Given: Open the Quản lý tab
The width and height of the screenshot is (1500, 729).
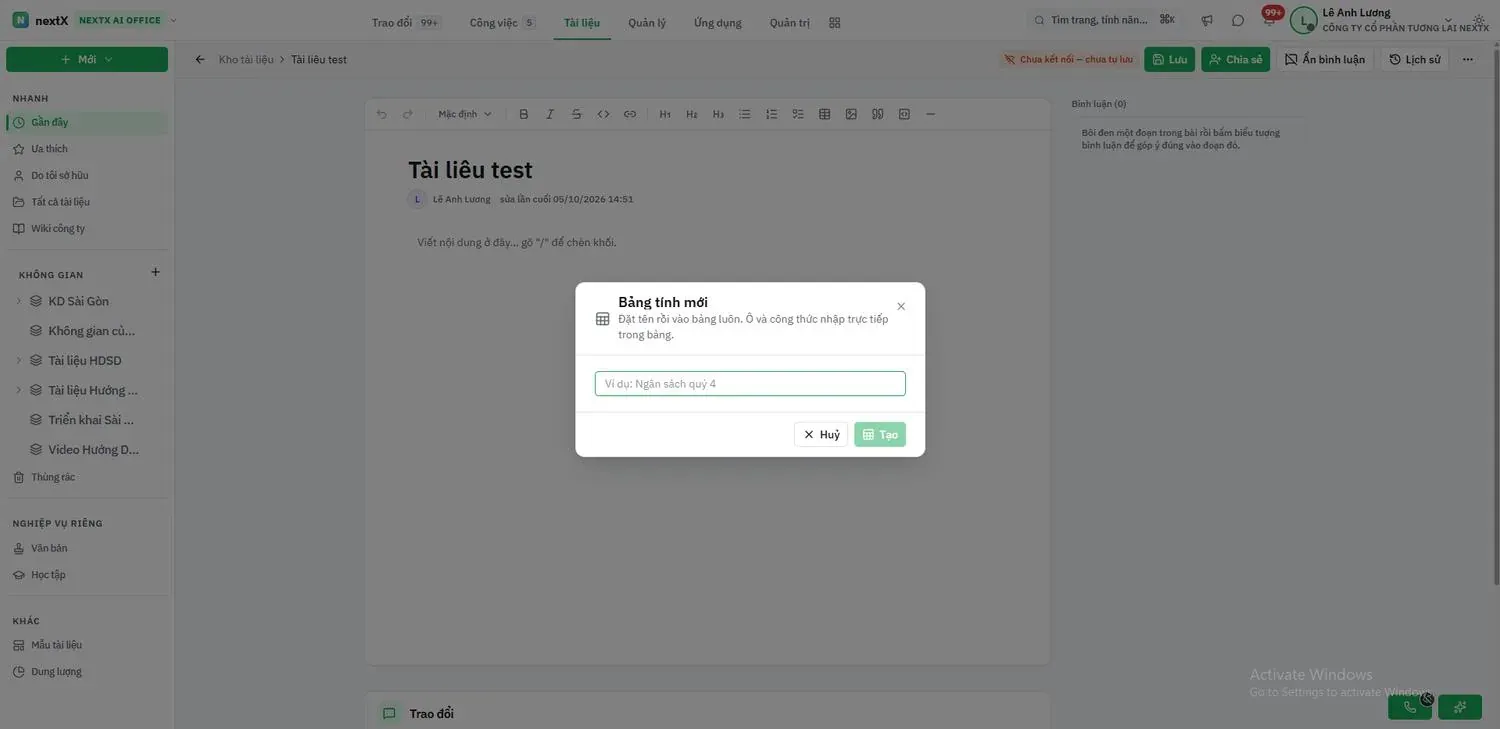Looking at the screenshot, I should point(647,22).
